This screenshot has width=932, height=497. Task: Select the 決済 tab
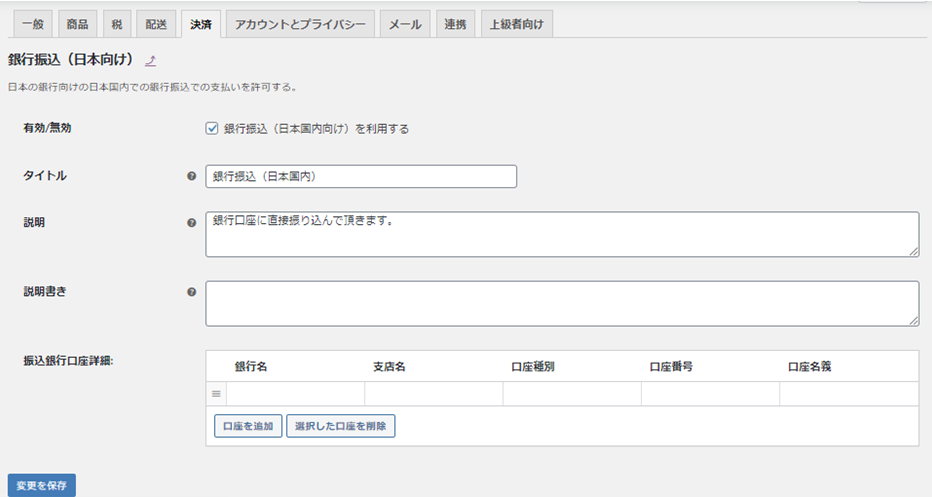coord(201,24)
